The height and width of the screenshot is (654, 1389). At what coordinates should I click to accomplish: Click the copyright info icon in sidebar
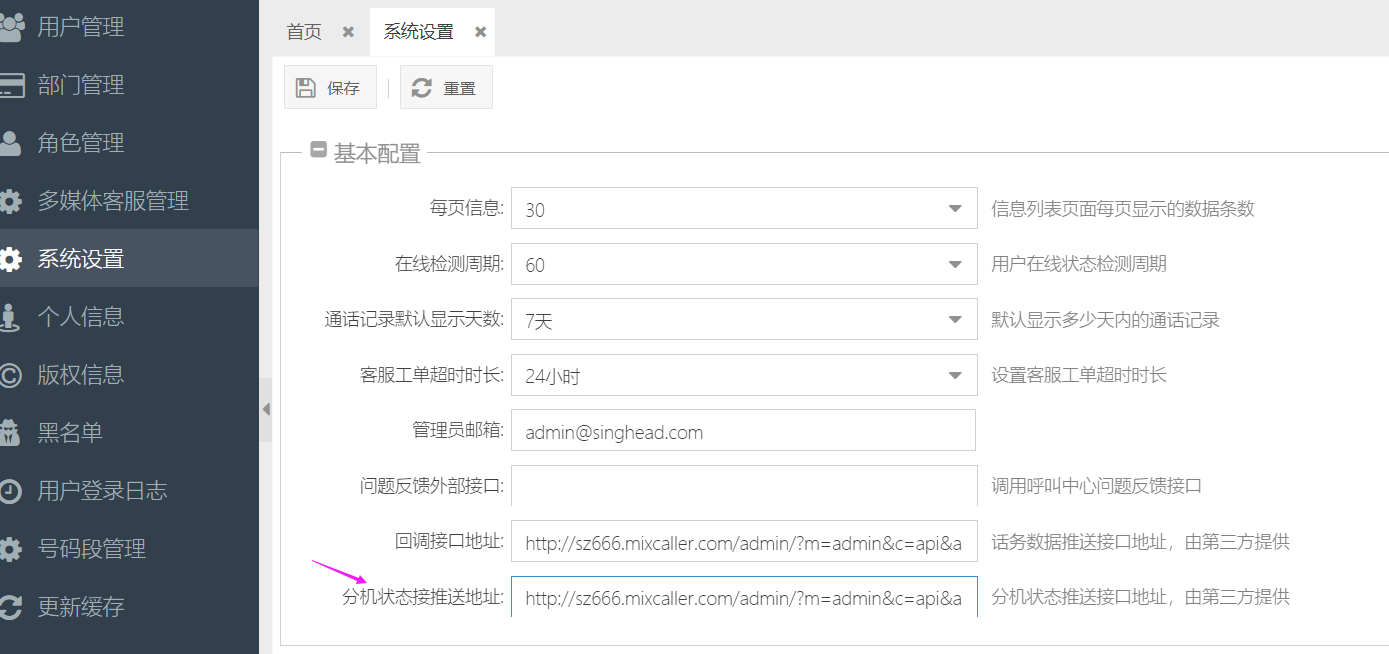click(11, 375)
